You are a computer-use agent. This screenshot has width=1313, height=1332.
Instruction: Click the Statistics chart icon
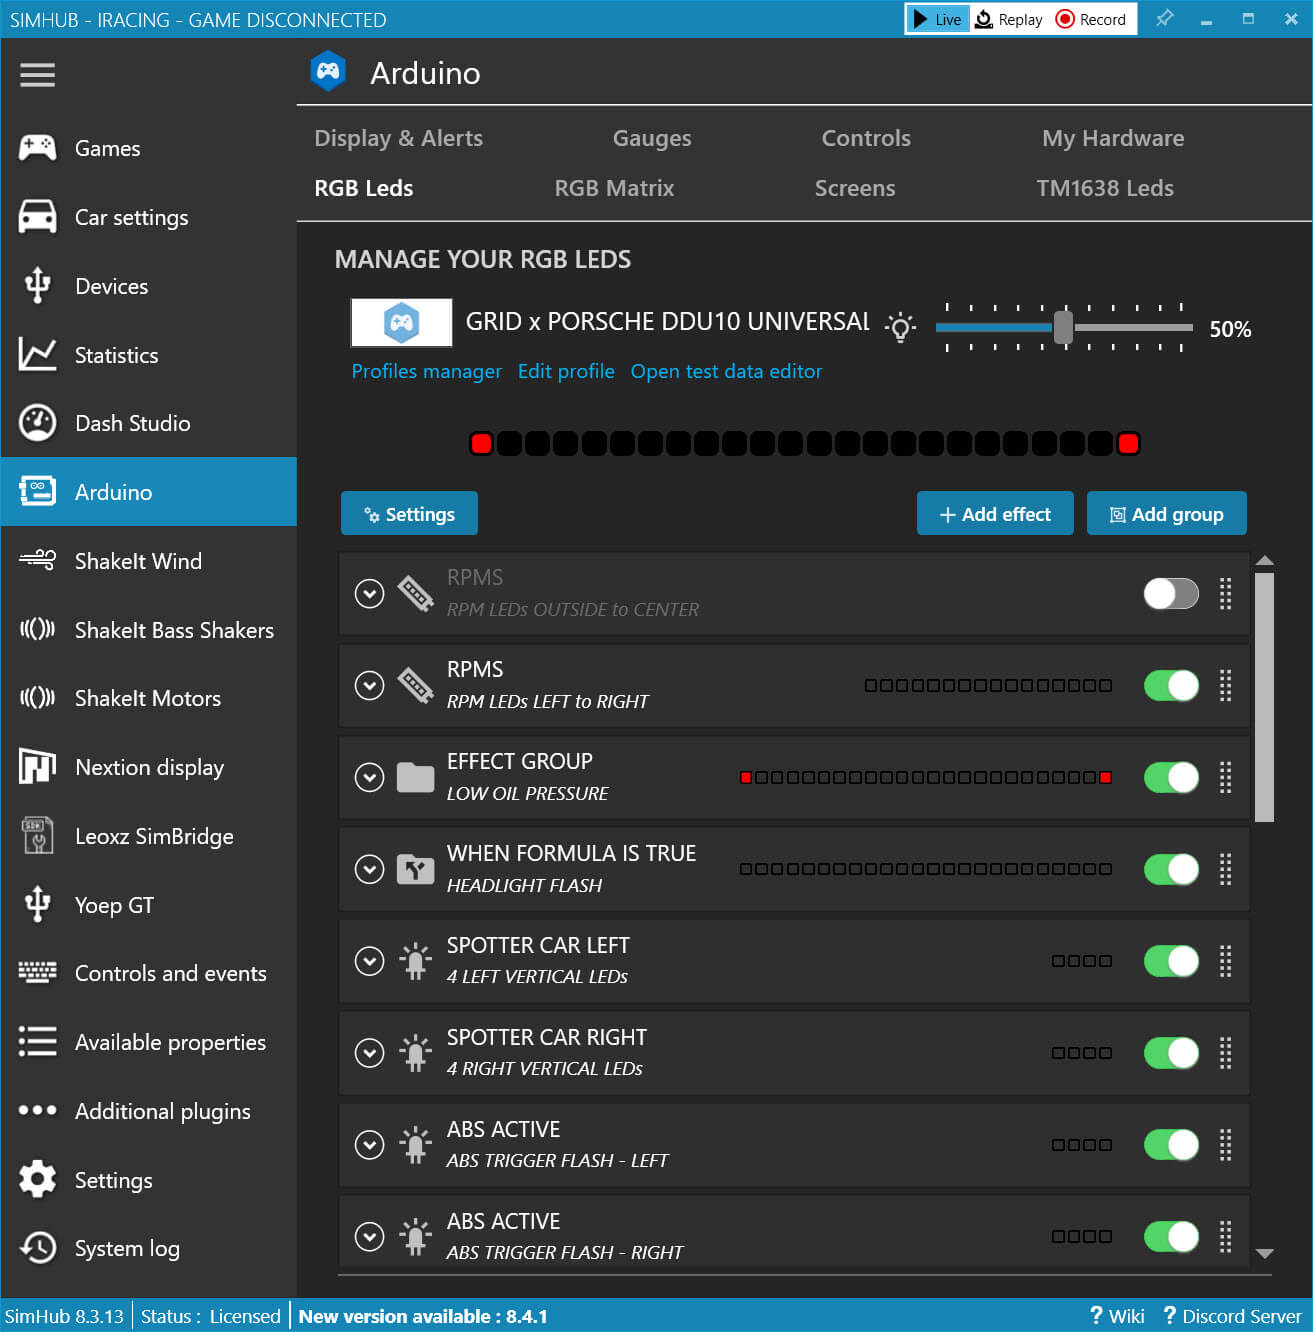pyautogui.click(x=37, y=354)
